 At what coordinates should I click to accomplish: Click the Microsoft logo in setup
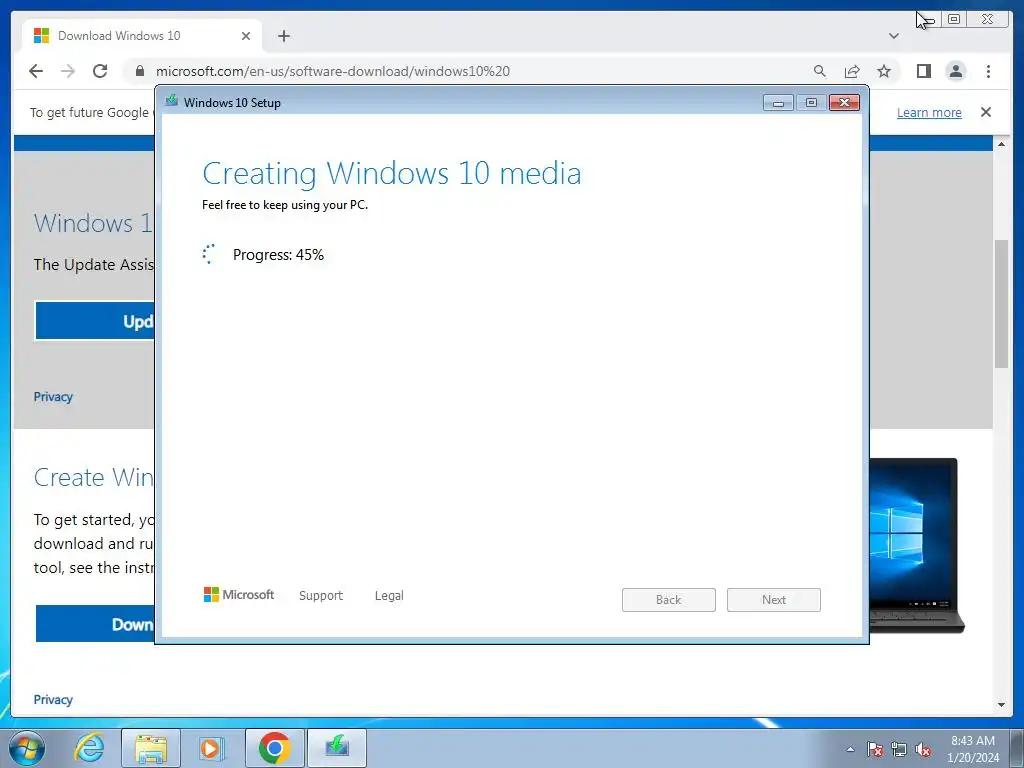239,594
